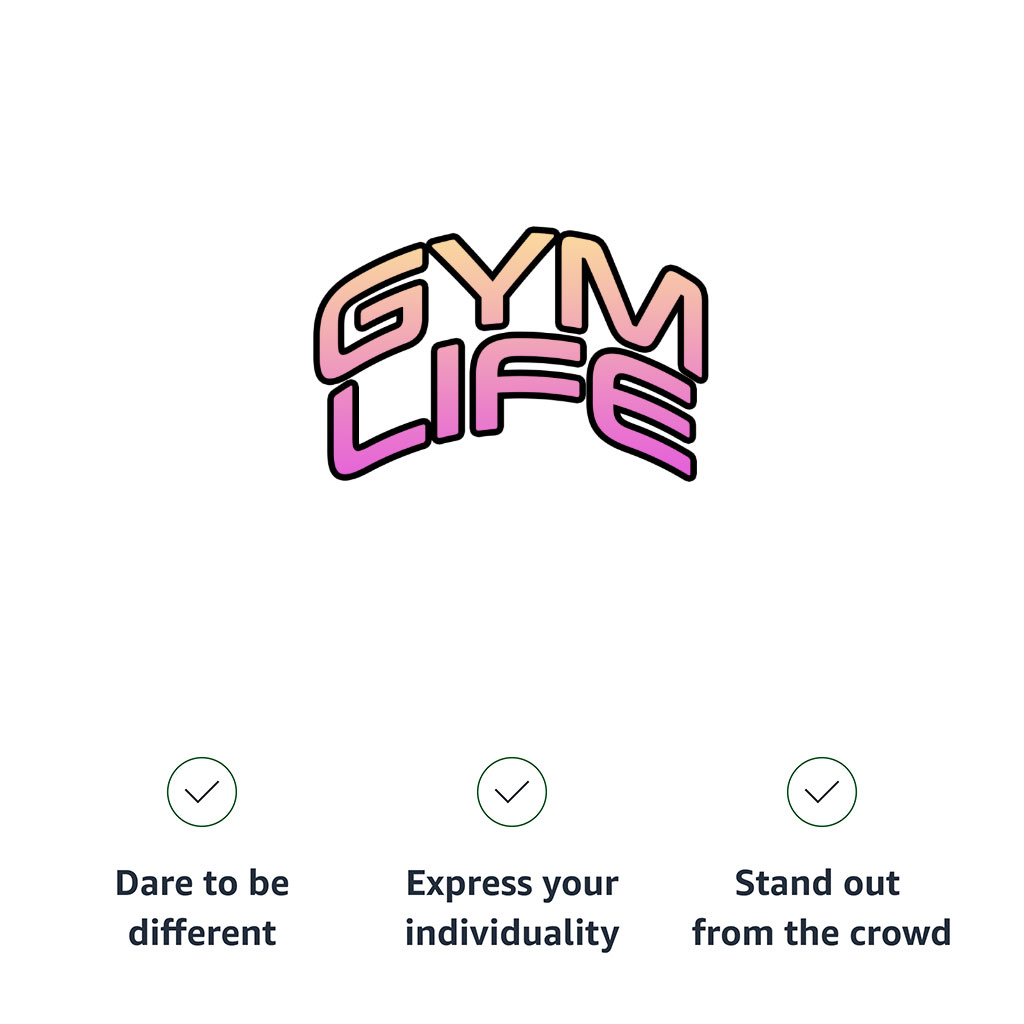Click the checkmark icon above Stand out from the crowd
Image resolution: width=1024 pixels, height=1024 pixels.
click(x=822, y=792)
